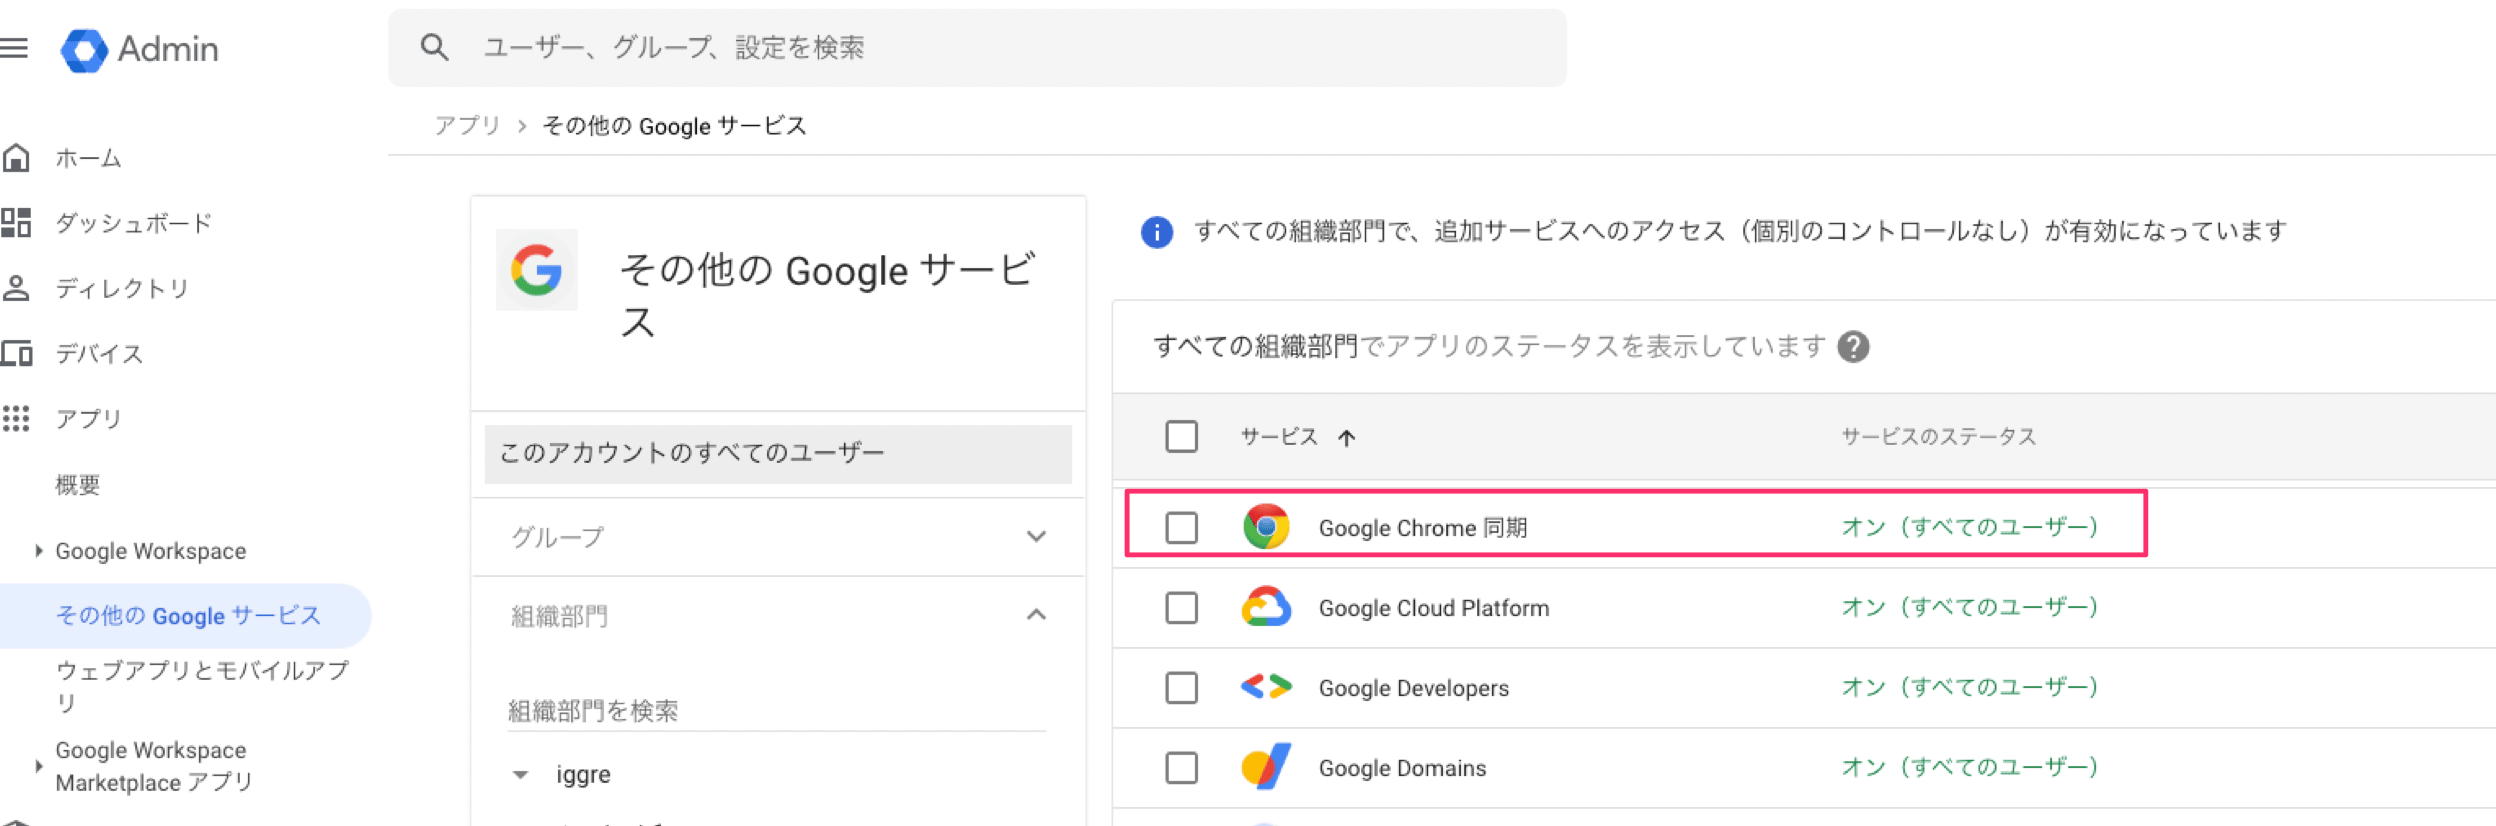Select iggre organizational unit
This screenshot has width=2496, height=826.
584,775
